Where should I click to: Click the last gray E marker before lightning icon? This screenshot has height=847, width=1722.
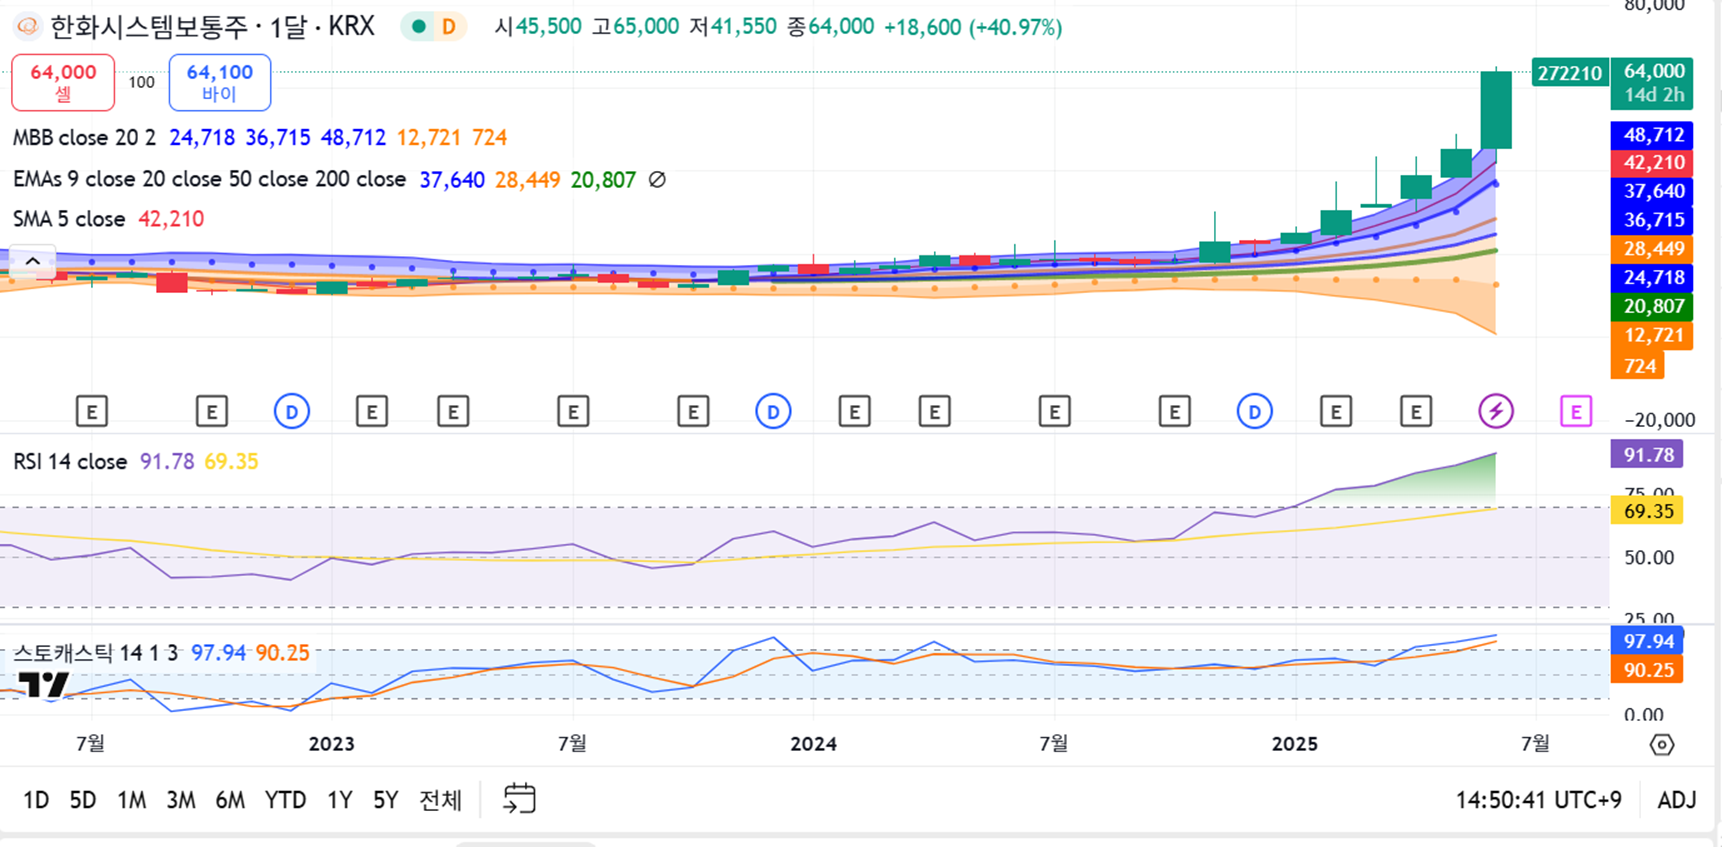(x=1416, y=411)
